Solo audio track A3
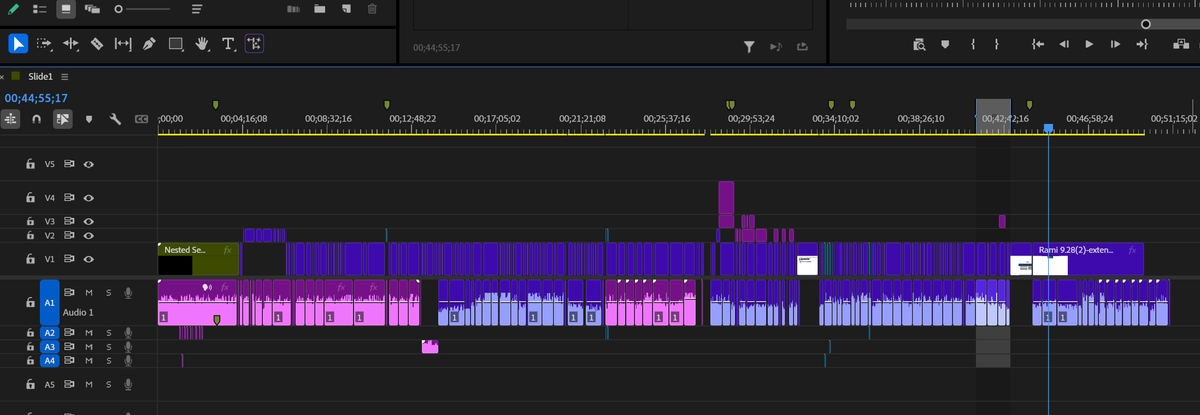The width and height of the screenshot is (1200, 415). [x=108, y=346]
